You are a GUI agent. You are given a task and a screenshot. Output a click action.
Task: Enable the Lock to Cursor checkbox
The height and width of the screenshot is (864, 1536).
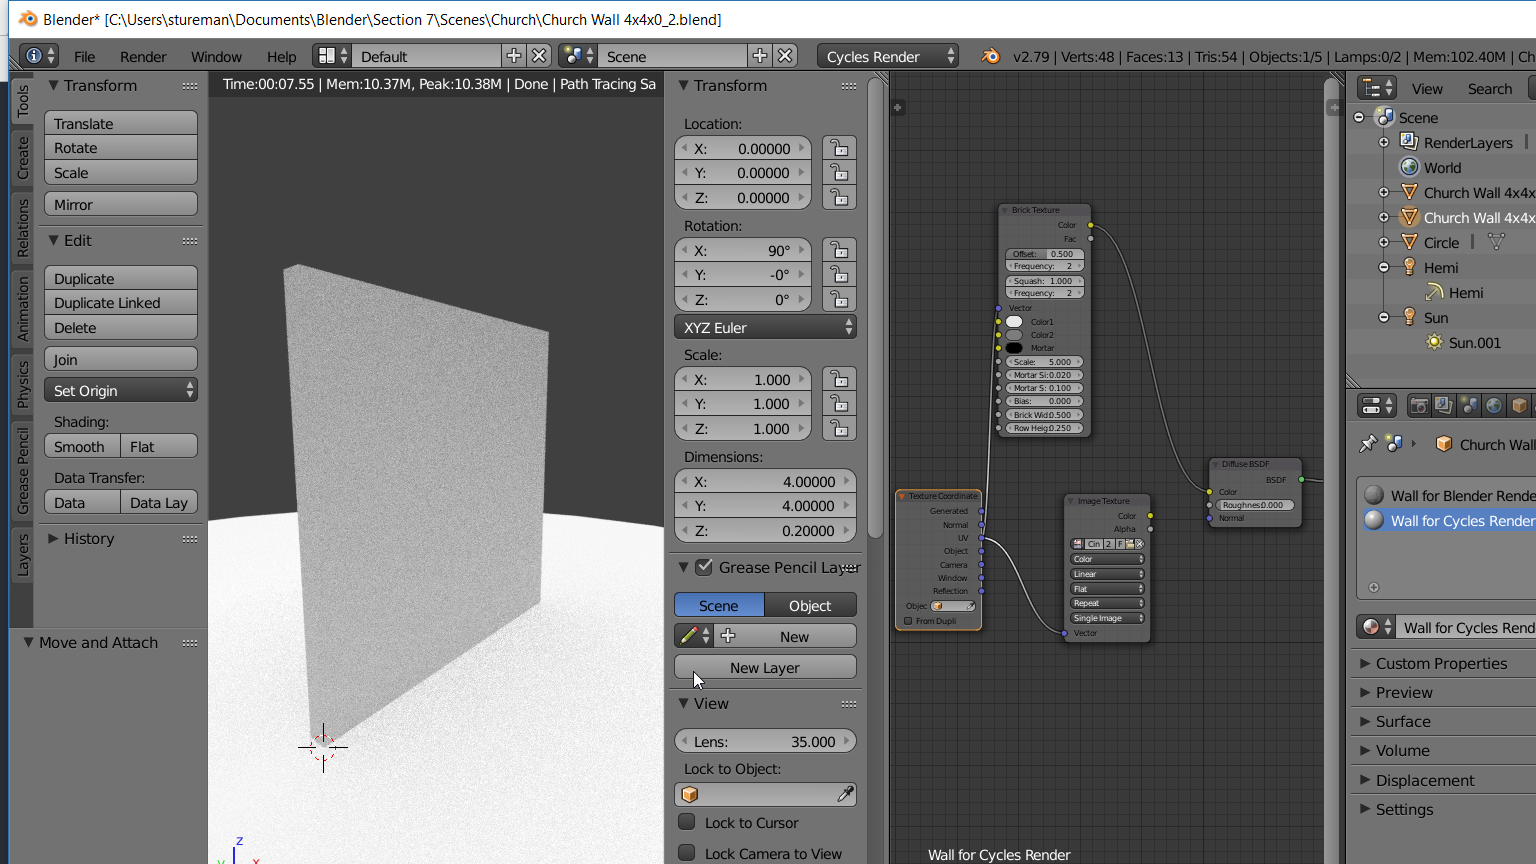pyautogui.click(x=687, y=822)
